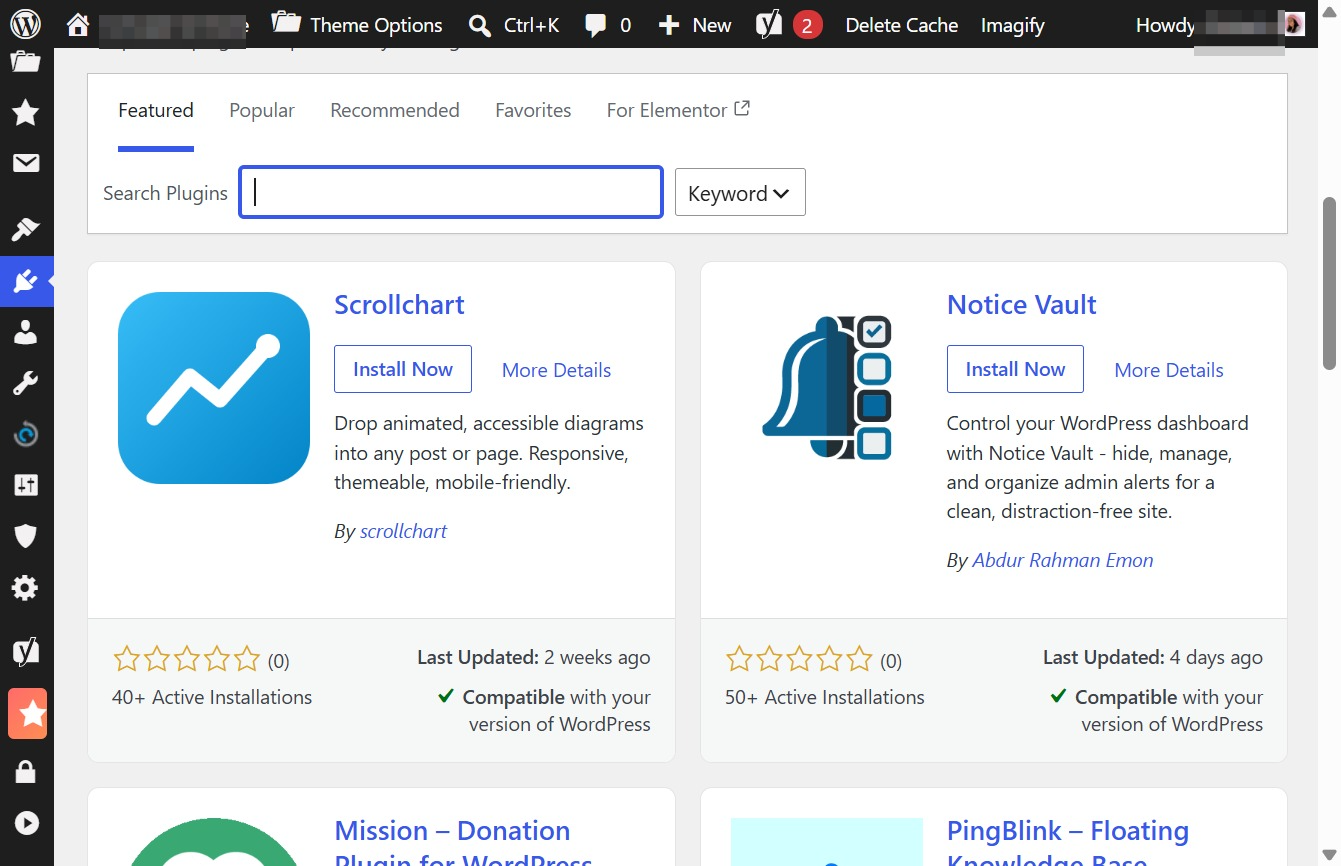Click Notice Vault's empty star rating
The image size is (1341, 866).
click(799, 659)
